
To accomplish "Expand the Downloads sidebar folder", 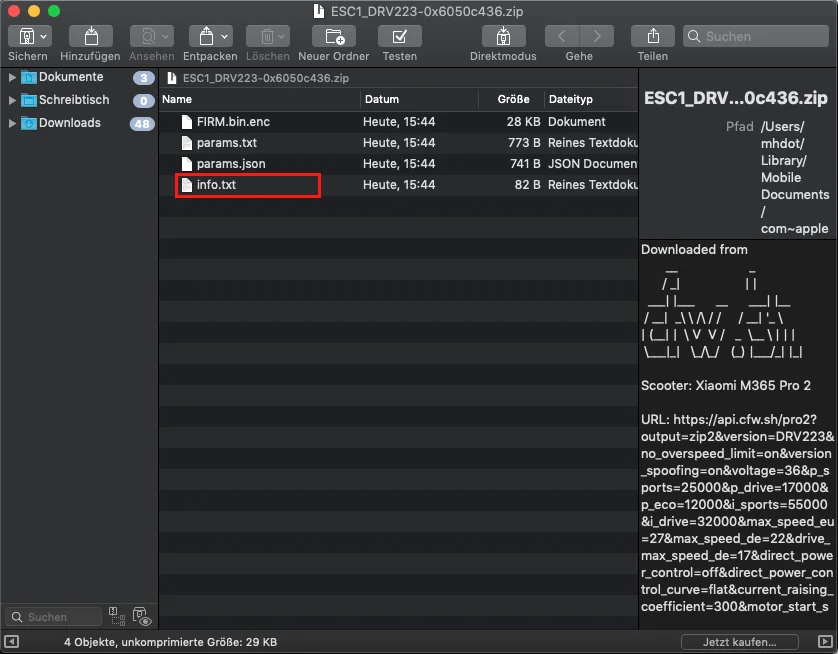I will coord(12,123).
